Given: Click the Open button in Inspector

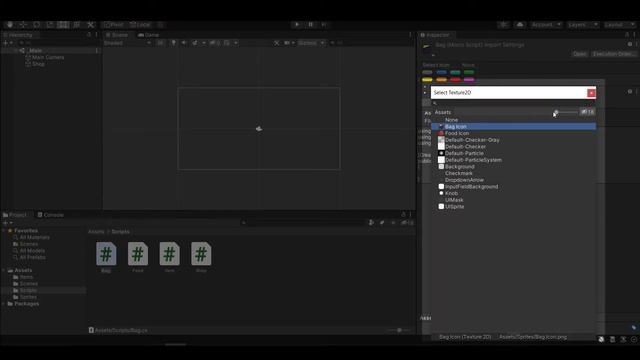Looking at the screenshot, I should click(x=580, y=54).
